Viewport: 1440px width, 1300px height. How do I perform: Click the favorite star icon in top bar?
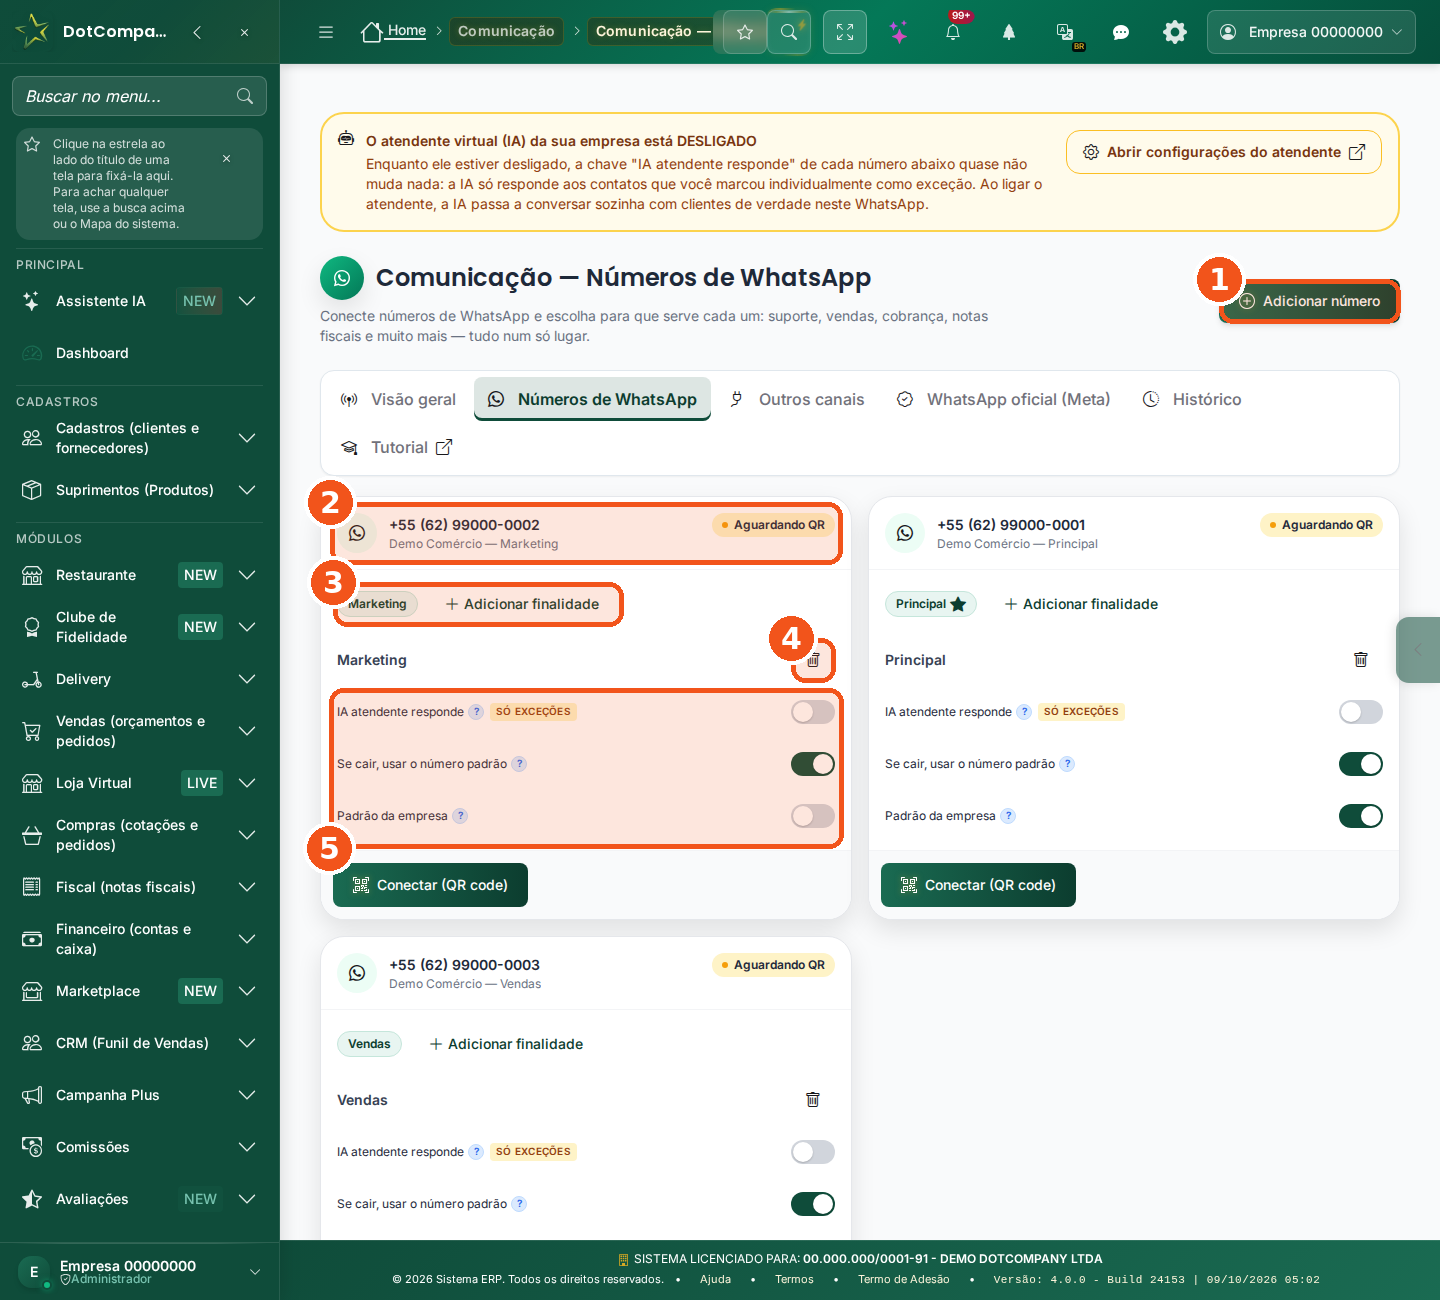pos(745,32)
